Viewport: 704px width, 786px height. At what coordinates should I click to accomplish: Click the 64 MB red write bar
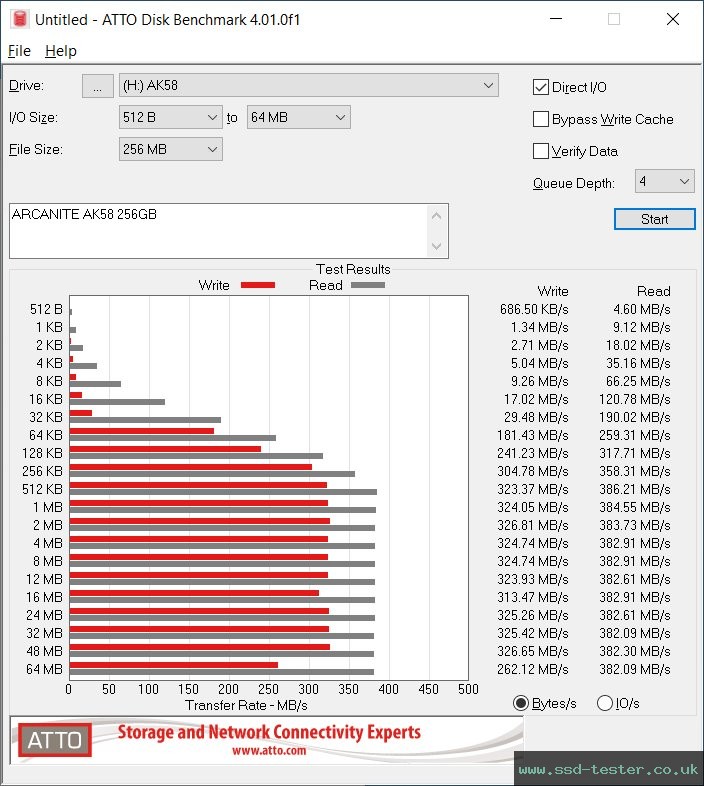173,665
